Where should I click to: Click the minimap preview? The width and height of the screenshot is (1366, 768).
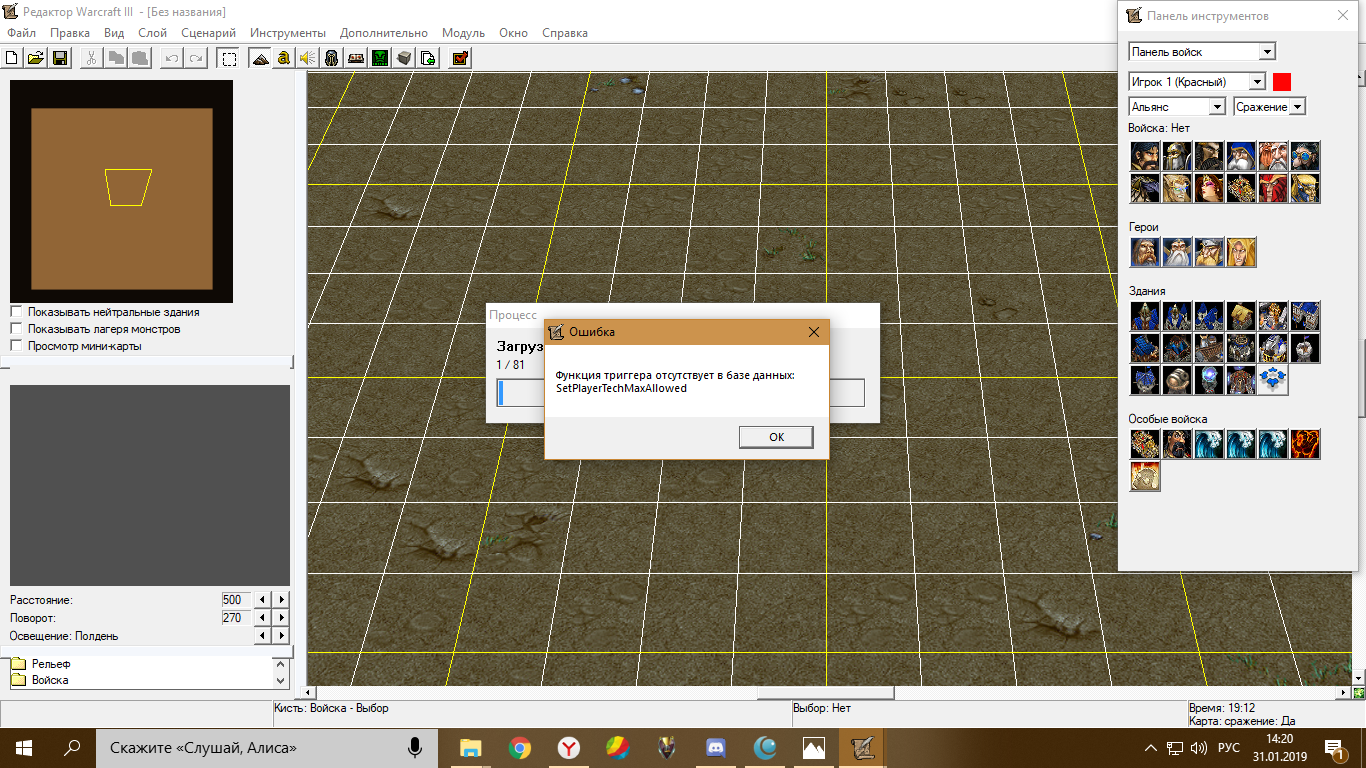click(x=121, y=192)
